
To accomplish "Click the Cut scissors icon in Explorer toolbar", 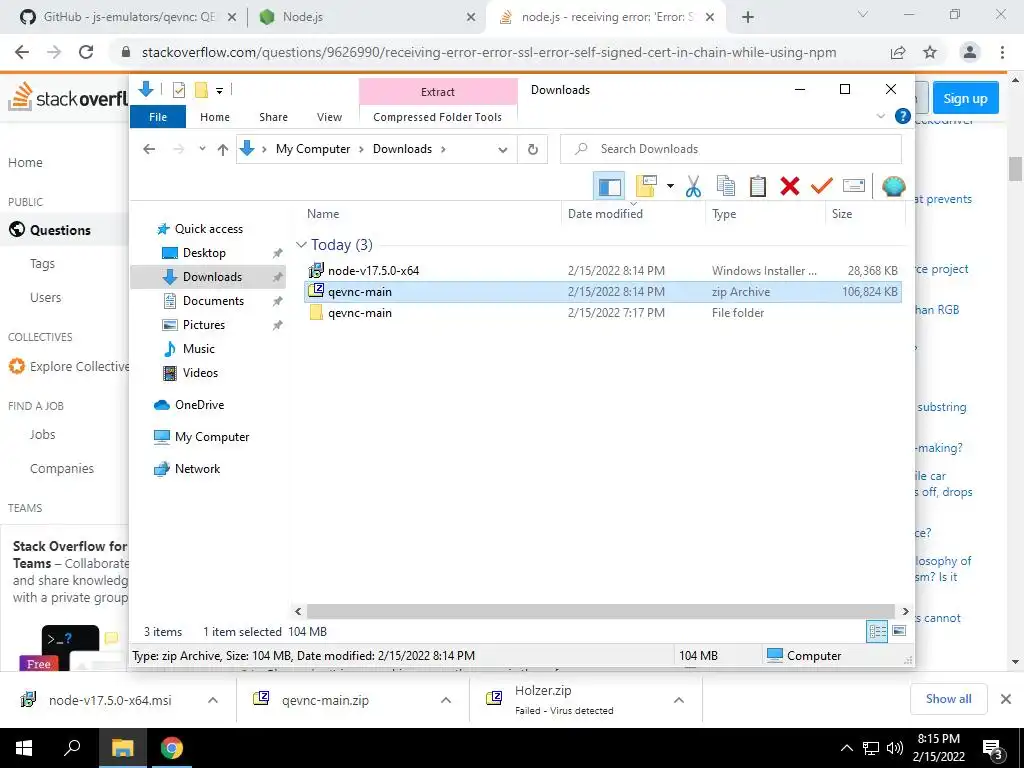I will [693, 186].
